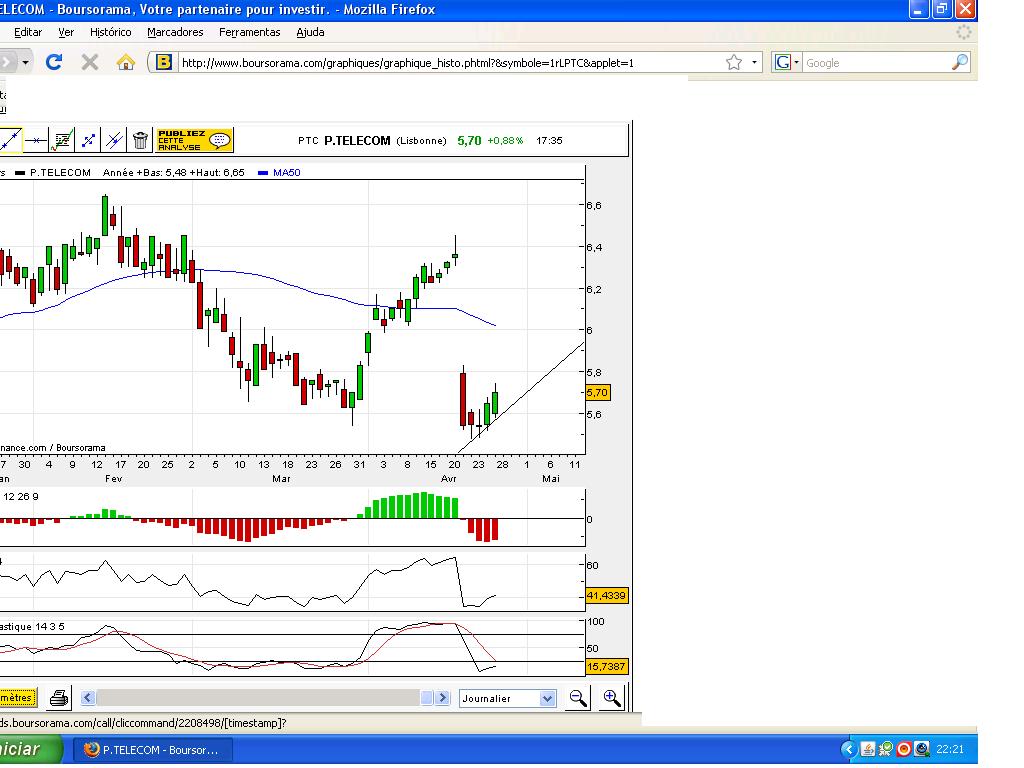The image size is (1024, 768).
Task: Open the Journalier period dropdown
Action: [x=507, y=698]
